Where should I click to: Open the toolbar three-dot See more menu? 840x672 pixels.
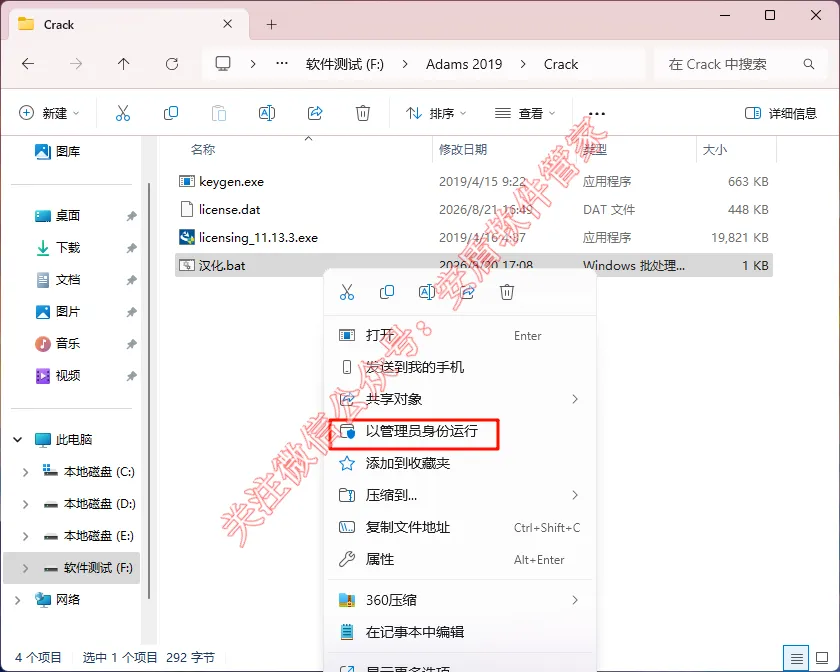pos(597,114)
